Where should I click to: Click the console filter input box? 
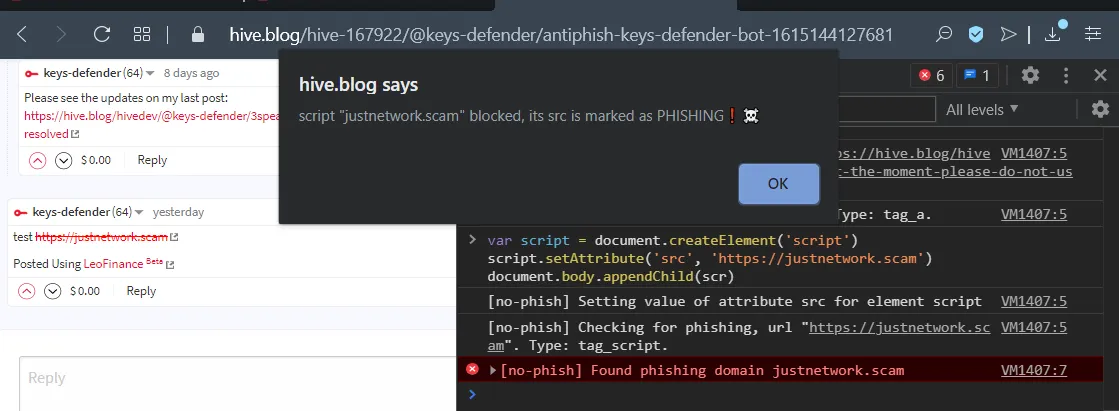(886, 109)
